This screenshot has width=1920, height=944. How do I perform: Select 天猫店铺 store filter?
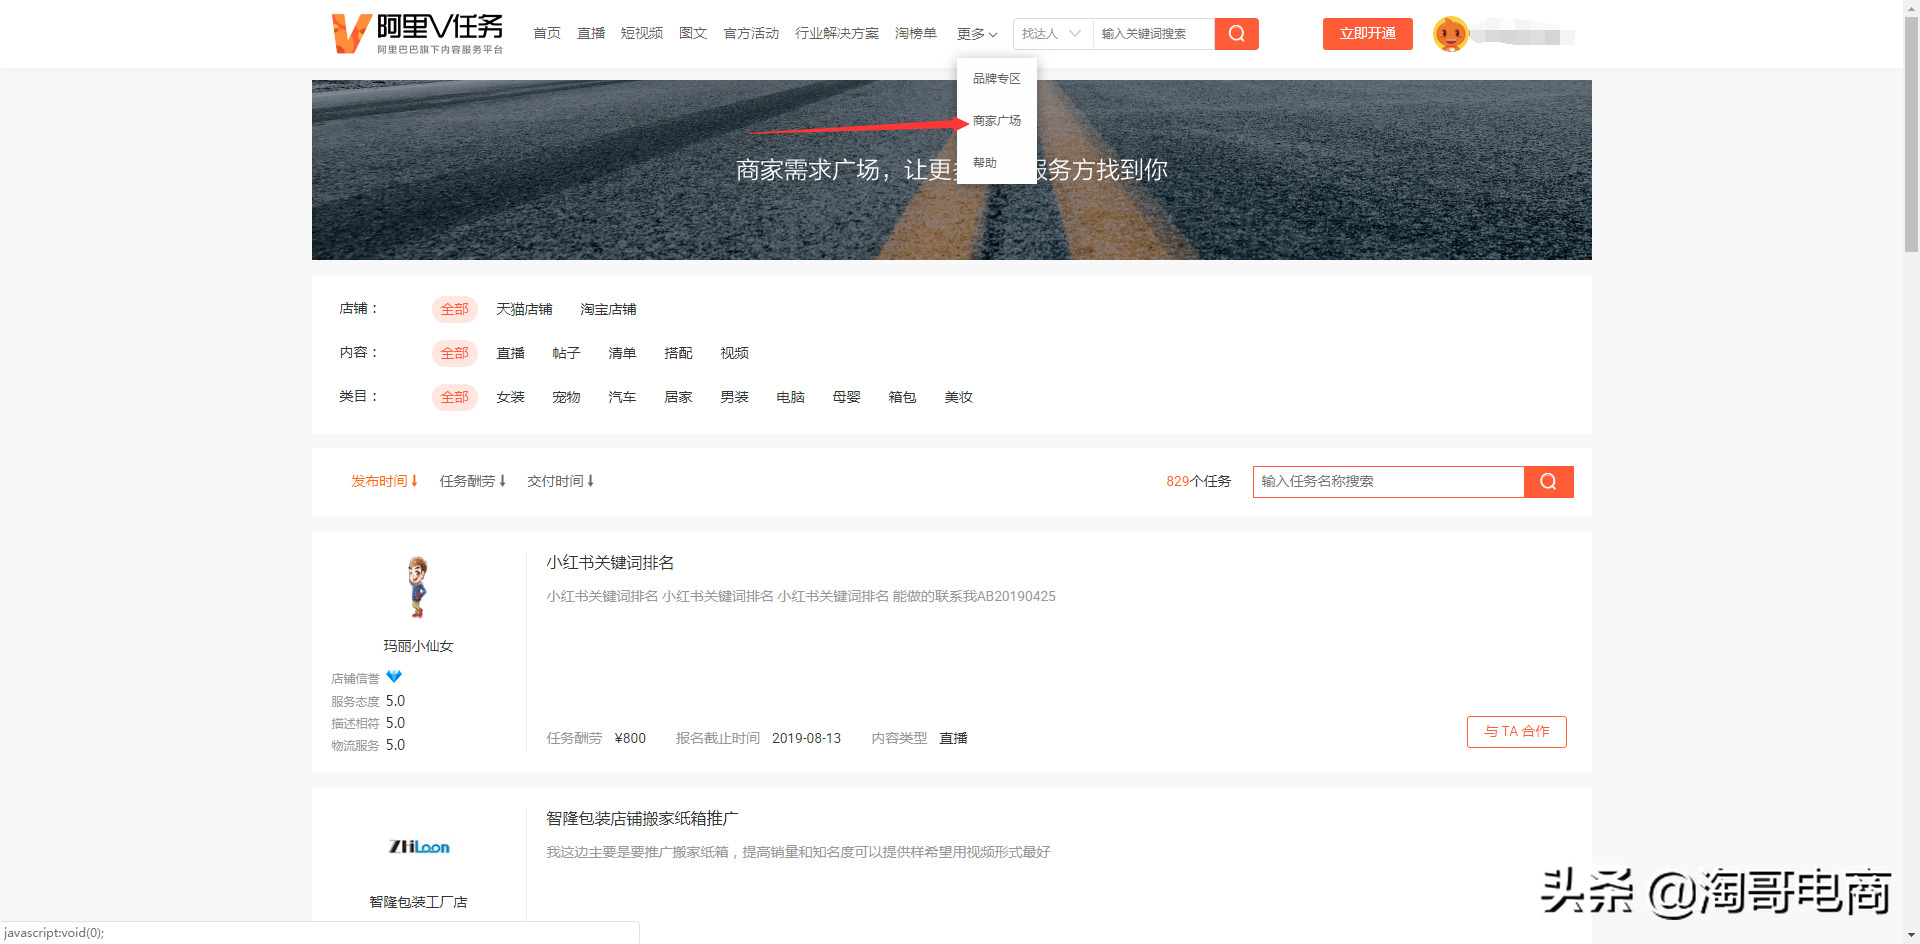[524, 310]
